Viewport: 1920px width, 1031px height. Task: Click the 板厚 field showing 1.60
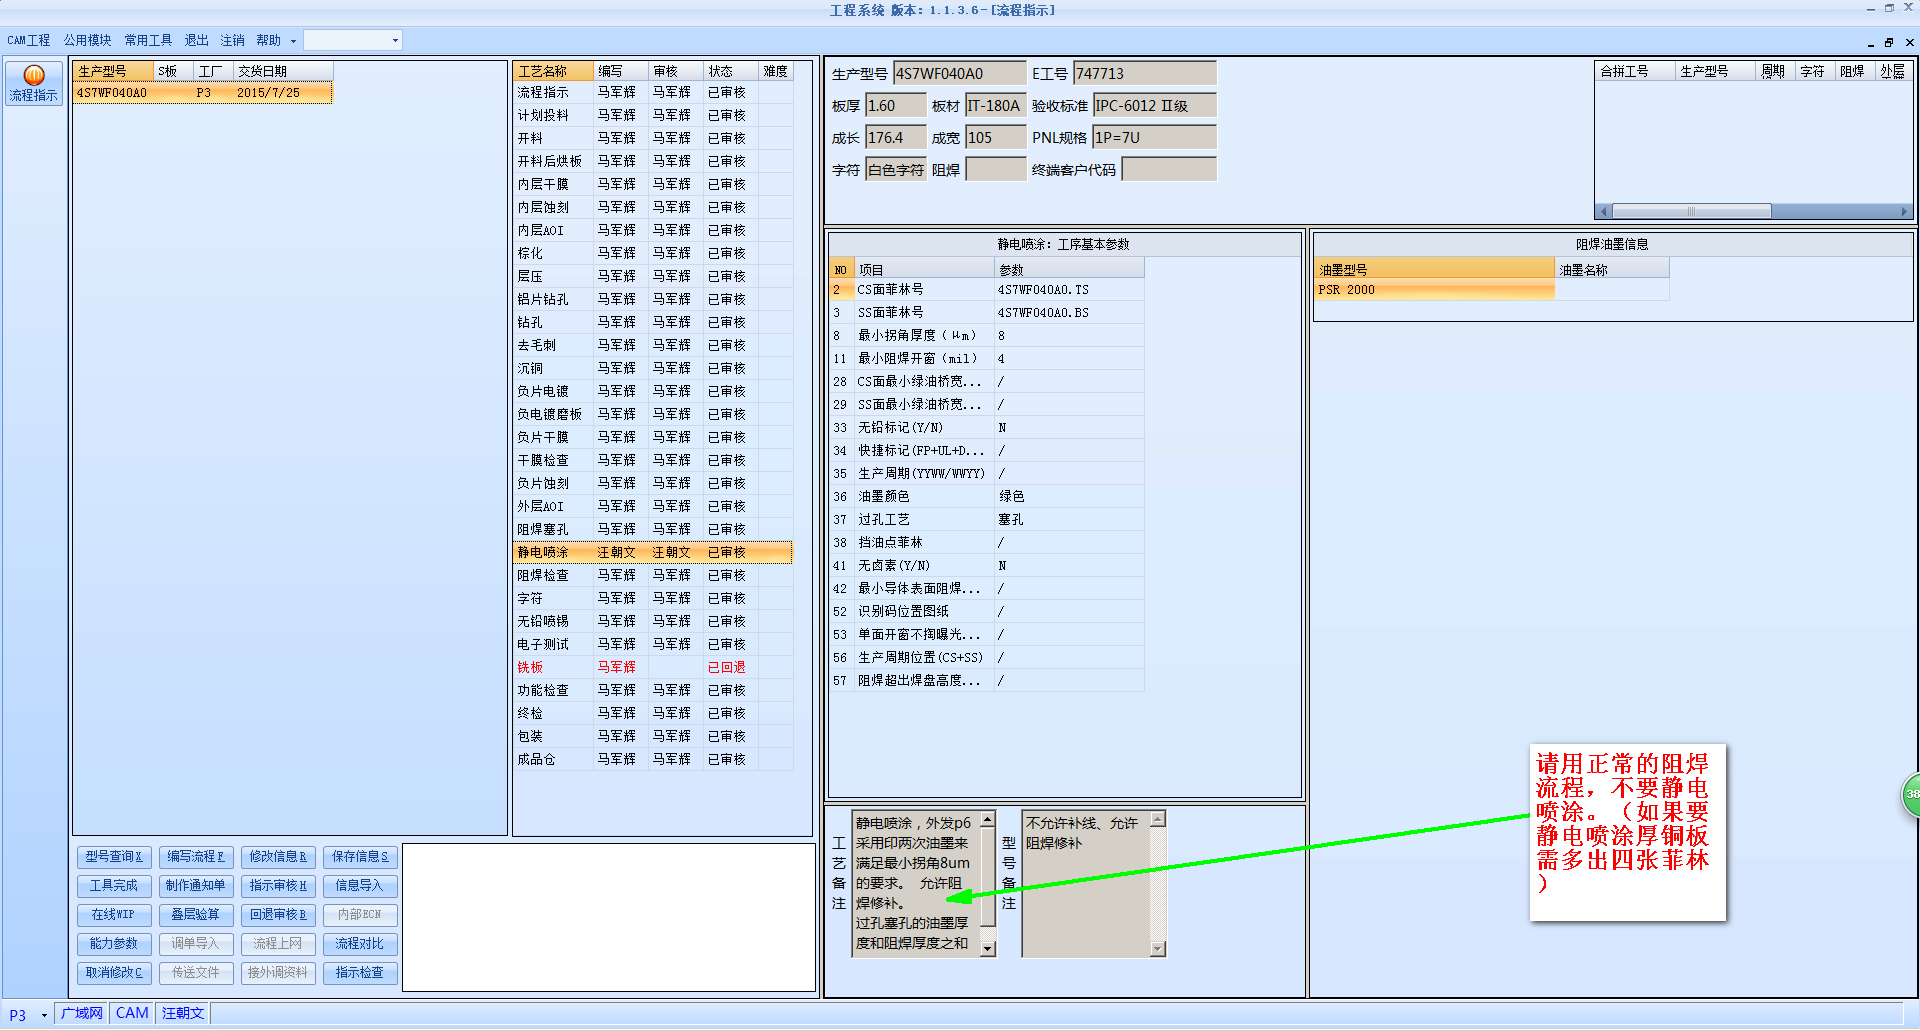(x=895, y=105)
